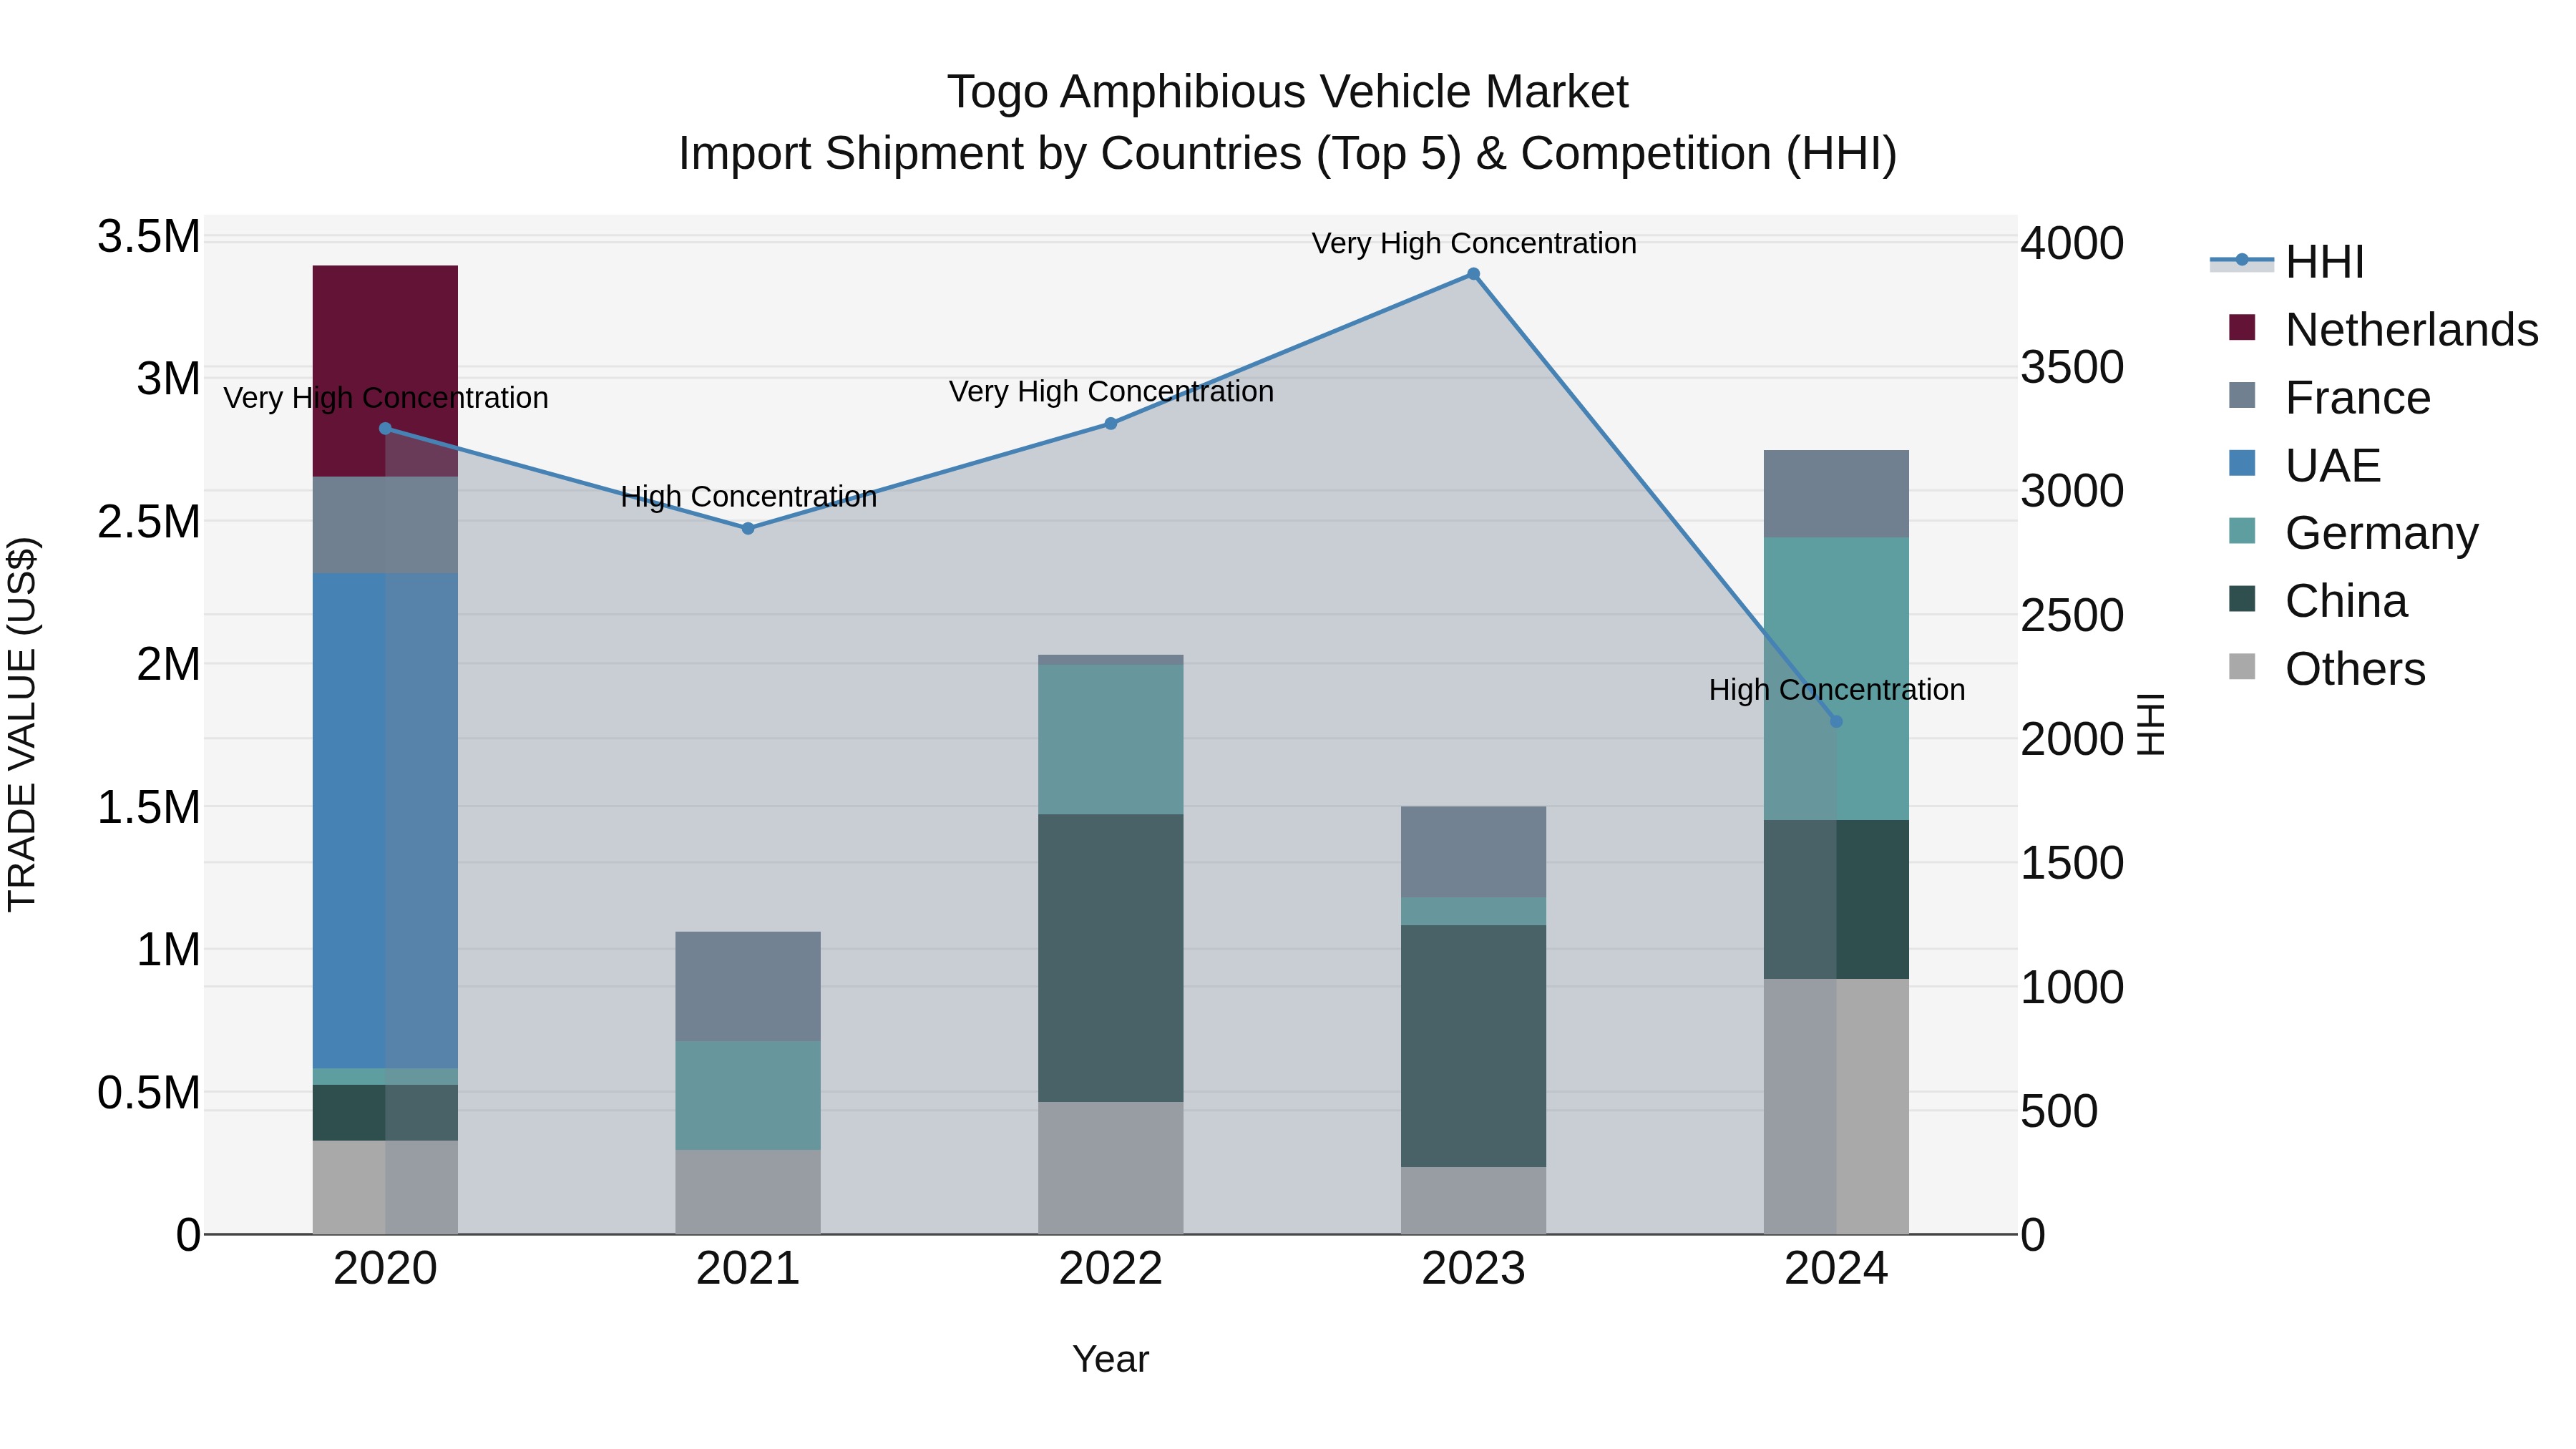Select the France bar segment in 2024

1836,494
